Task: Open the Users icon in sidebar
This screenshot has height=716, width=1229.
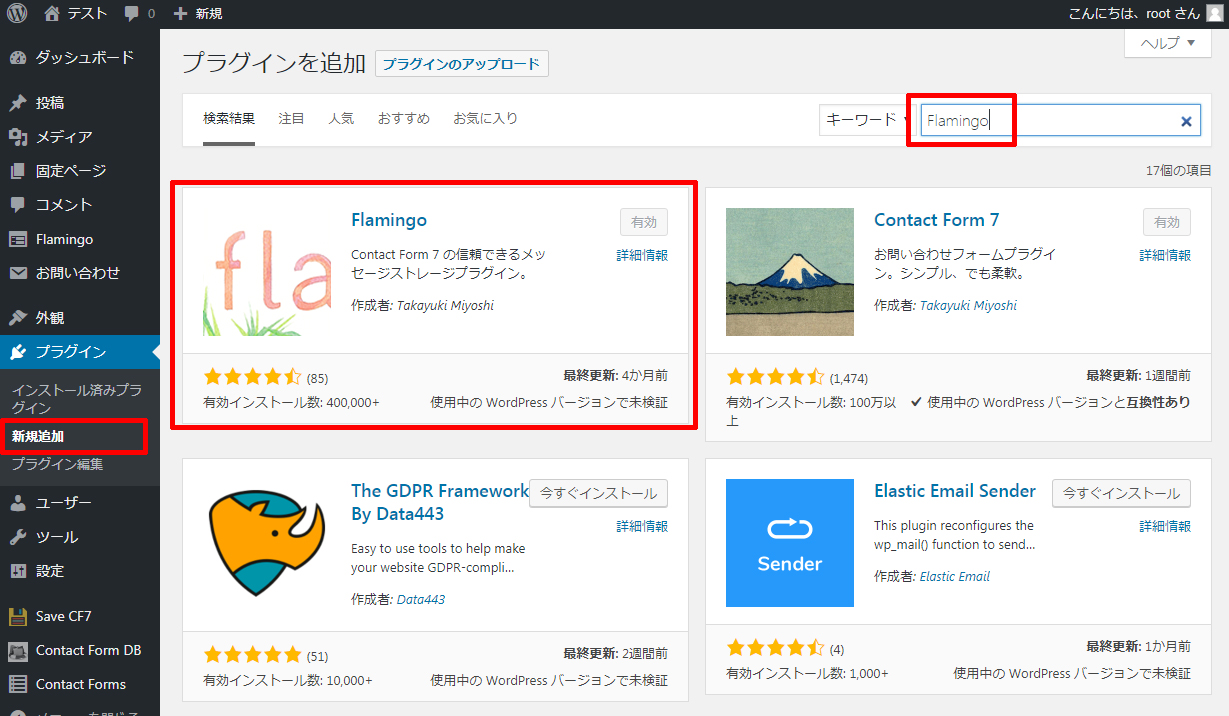Action: tap(18, 503)
